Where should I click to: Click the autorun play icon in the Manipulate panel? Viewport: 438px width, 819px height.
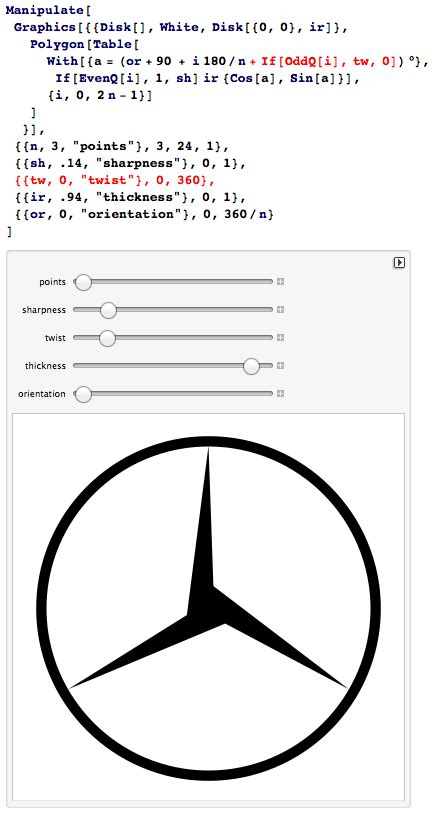click(x=399, y=263)
